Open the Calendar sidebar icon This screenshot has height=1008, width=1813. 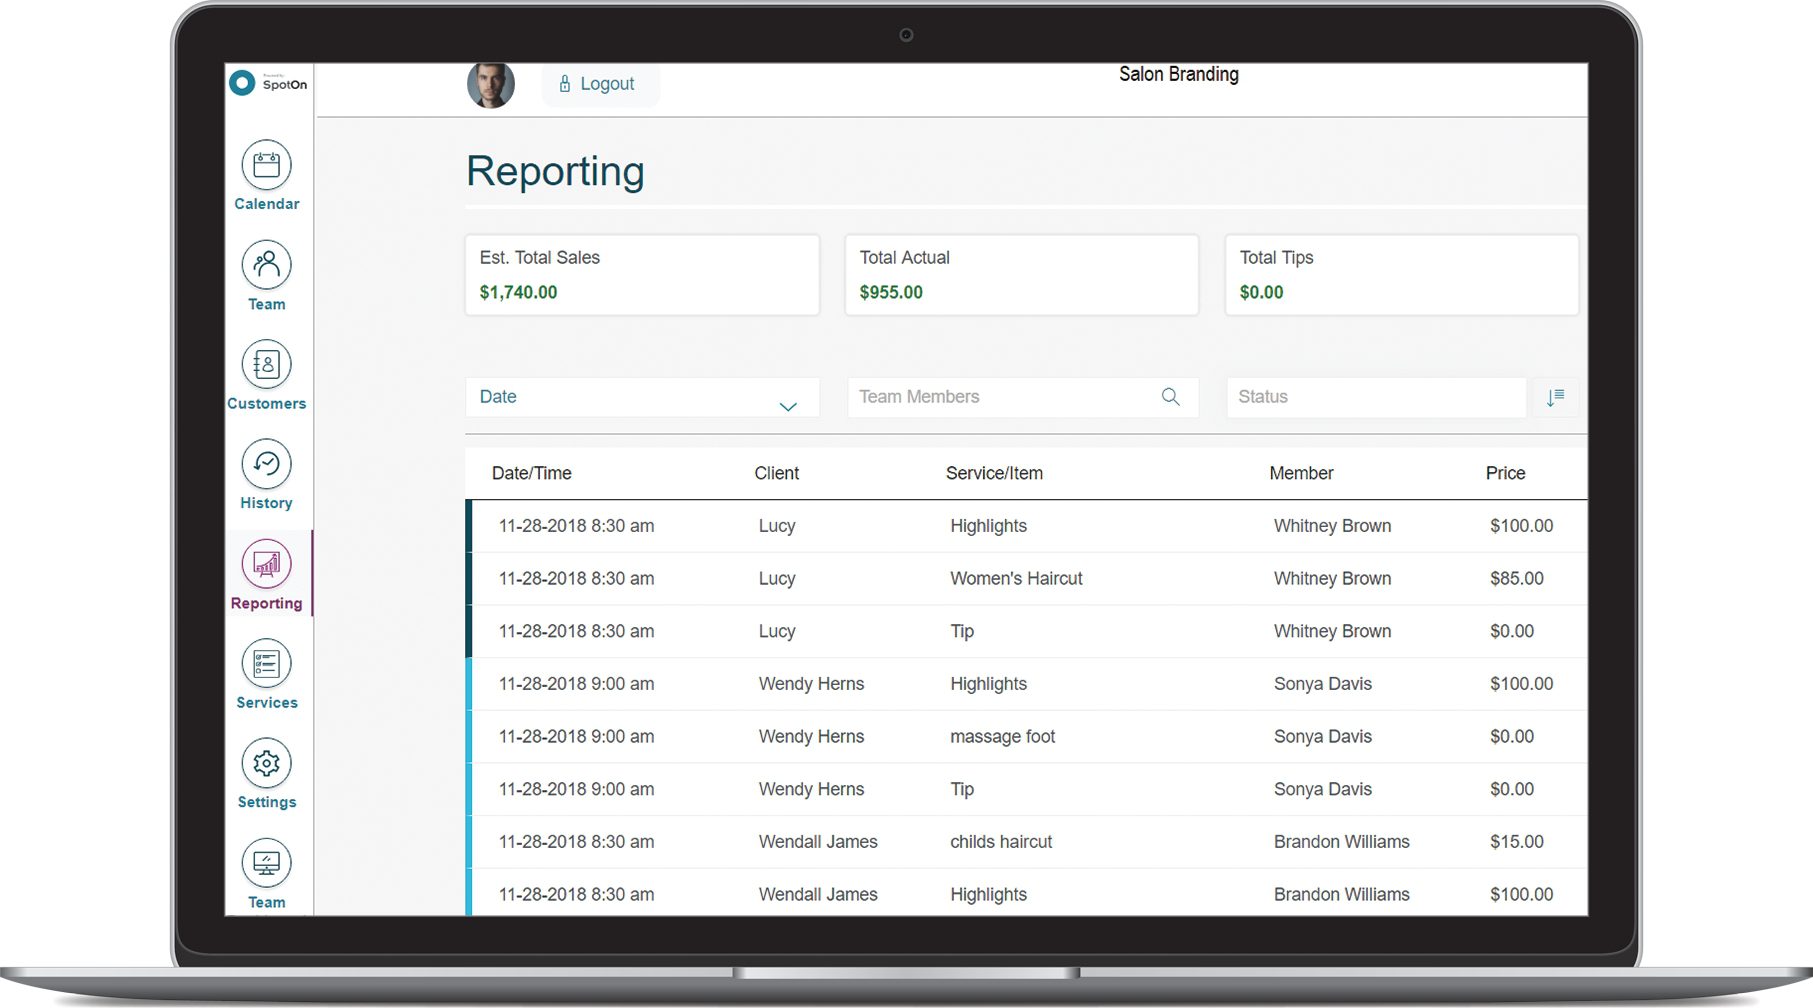pyautogui.click(x=266, y=165)
